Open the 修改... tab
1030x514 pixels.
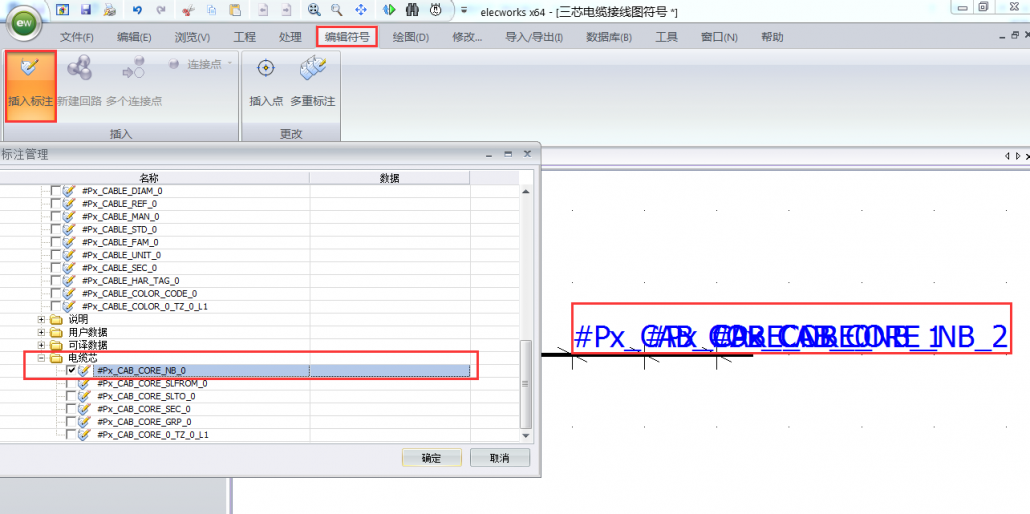click(467, 37)
